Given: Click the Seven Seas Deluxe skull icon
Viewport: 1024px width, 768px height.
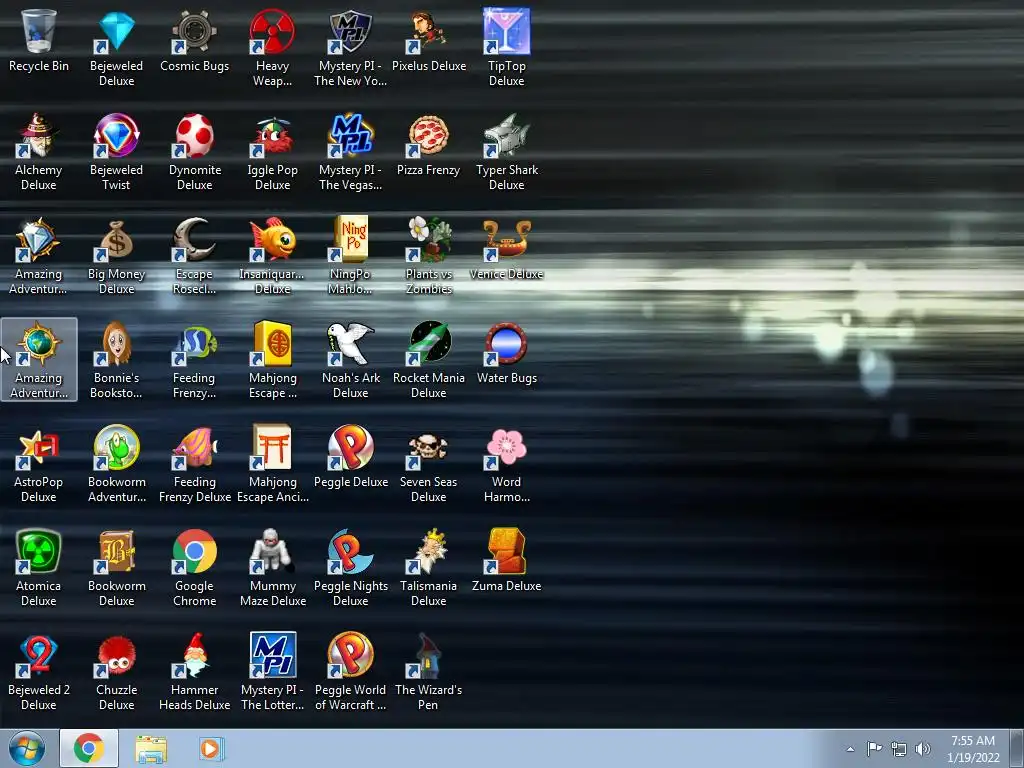Looking at the screenshot, I should click(x=428, y=447).
